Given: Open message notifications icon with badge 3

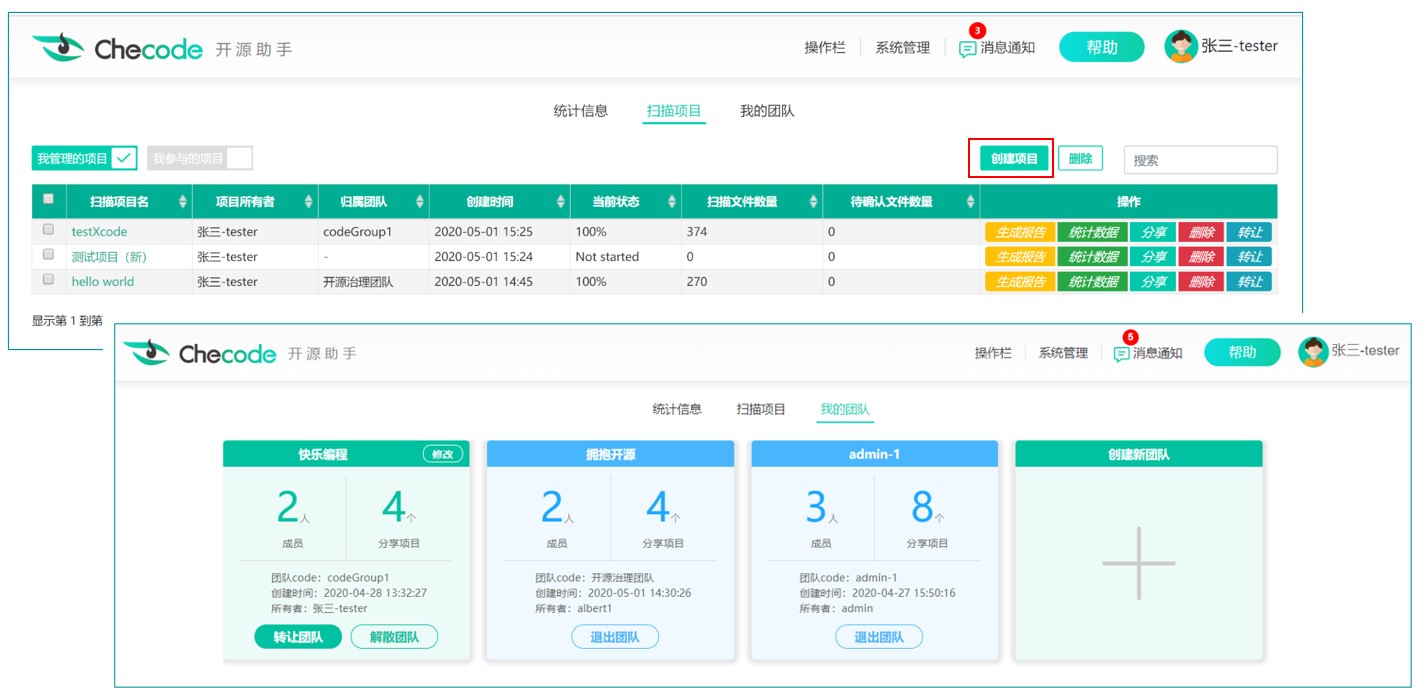Looking at the screenshot, I should tap(967, 48).
